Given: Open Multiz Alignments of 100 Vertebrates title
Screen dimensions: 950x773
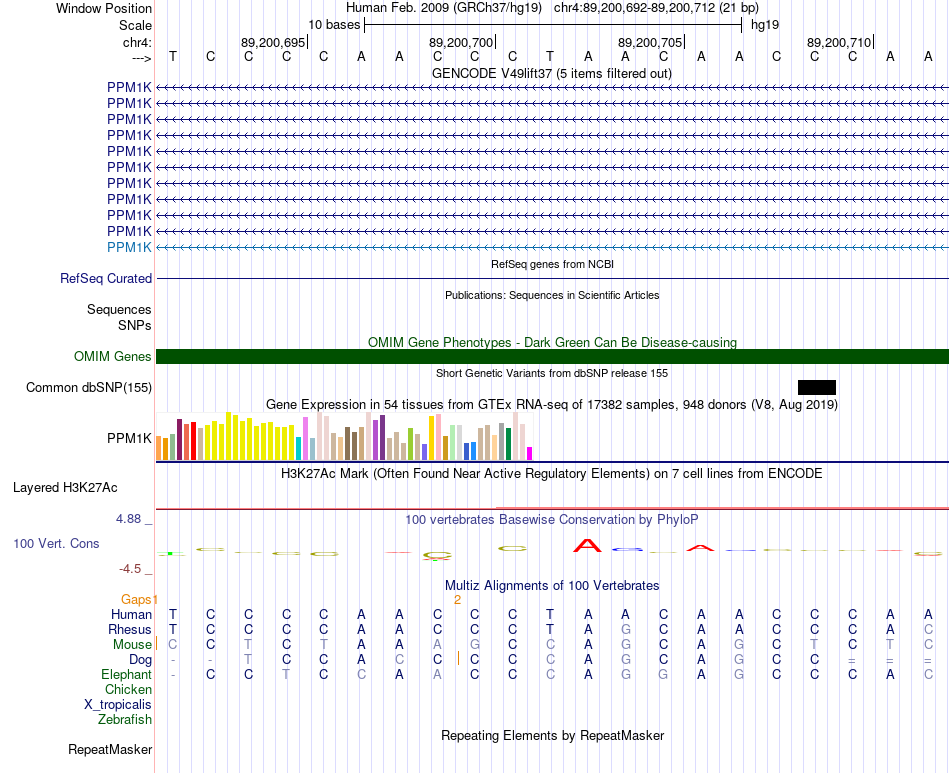Looking at the screenshot, I should click(552, 585).
